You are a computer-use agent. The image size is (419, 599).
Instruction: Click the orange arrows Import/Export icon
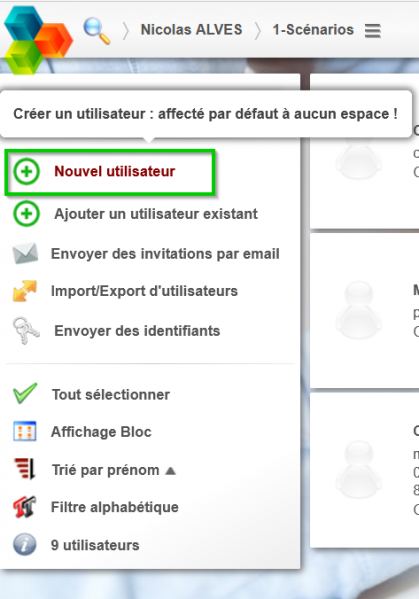(x=25, y=291)
